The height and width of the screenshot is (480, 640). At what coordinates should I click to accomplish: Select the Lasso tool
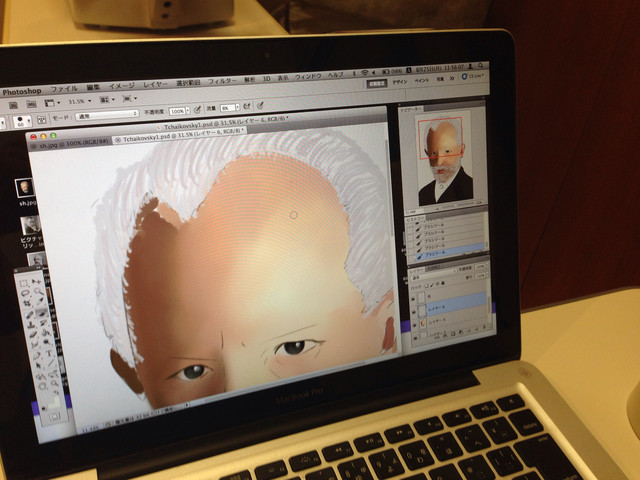tap(26, 293)
